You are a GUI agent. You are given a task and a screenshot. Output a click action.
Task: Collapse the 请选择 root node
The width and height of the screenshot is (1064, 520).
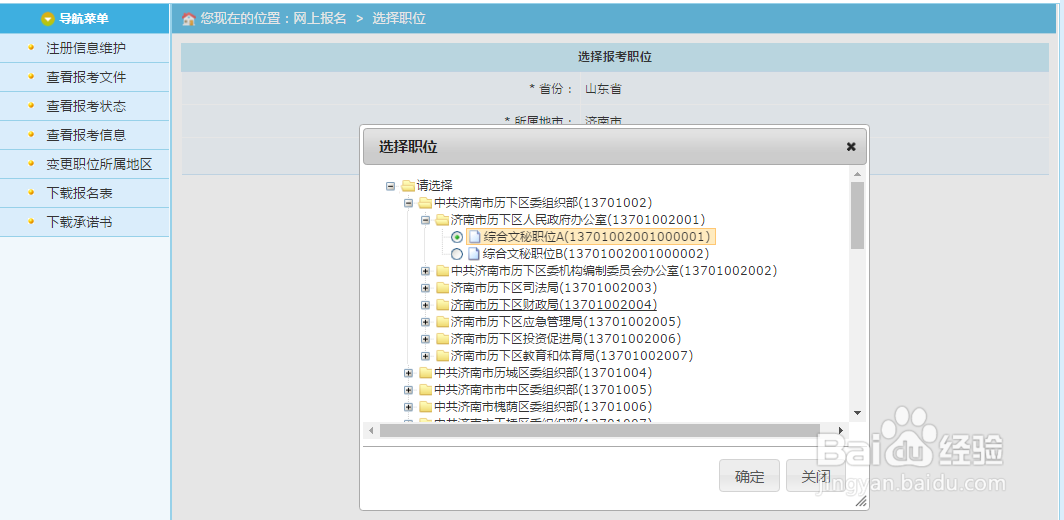tap(390, 185)
